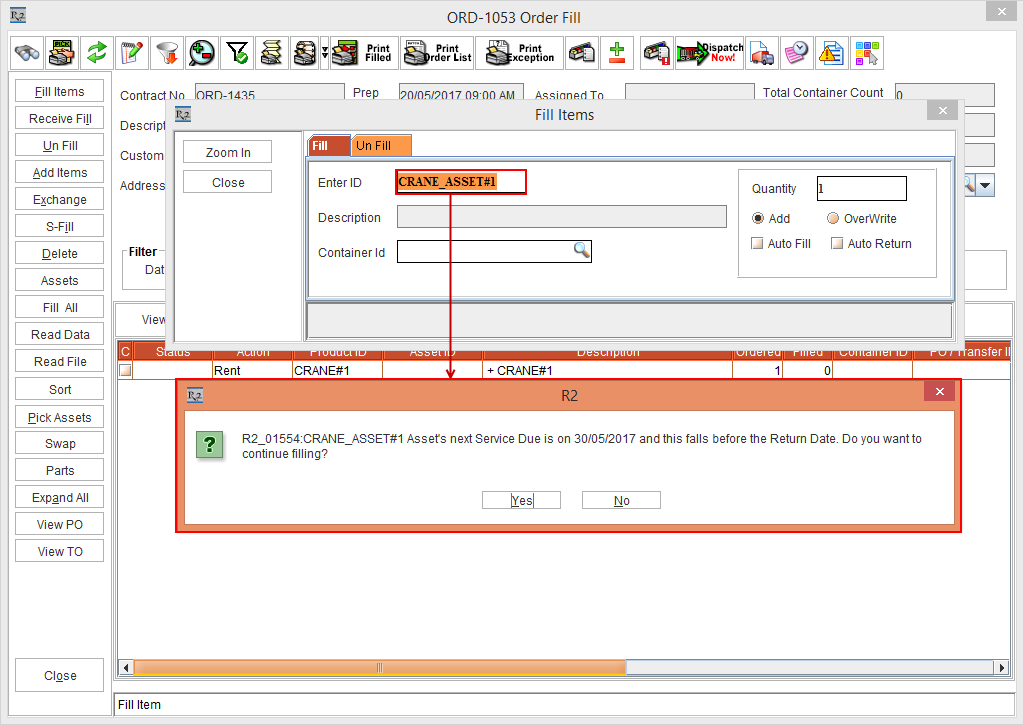
Task: Click the horizontal scrollbar under the order grid
Action: [380, 668]
